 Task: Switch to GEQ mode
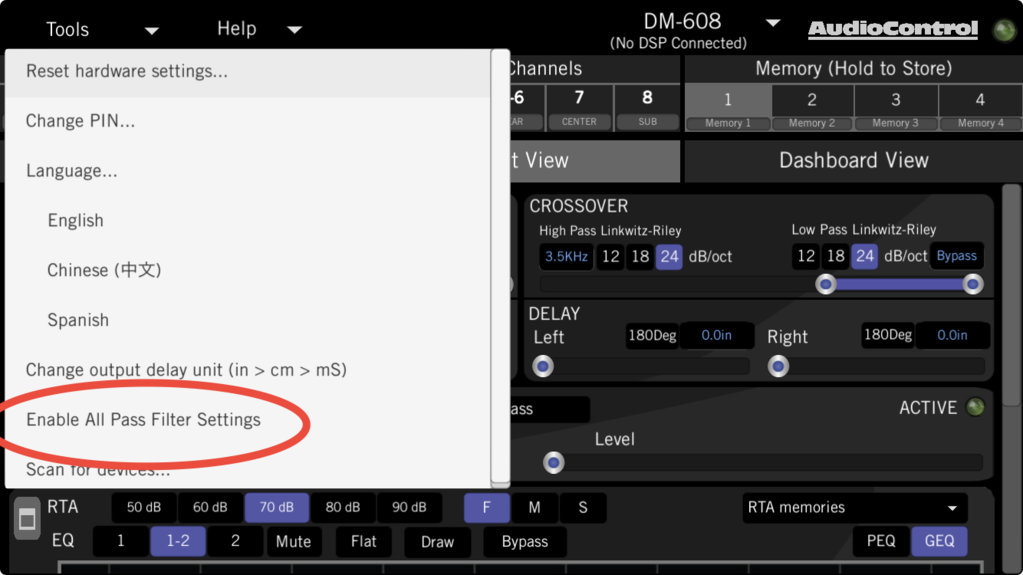(x=939, y=541)
